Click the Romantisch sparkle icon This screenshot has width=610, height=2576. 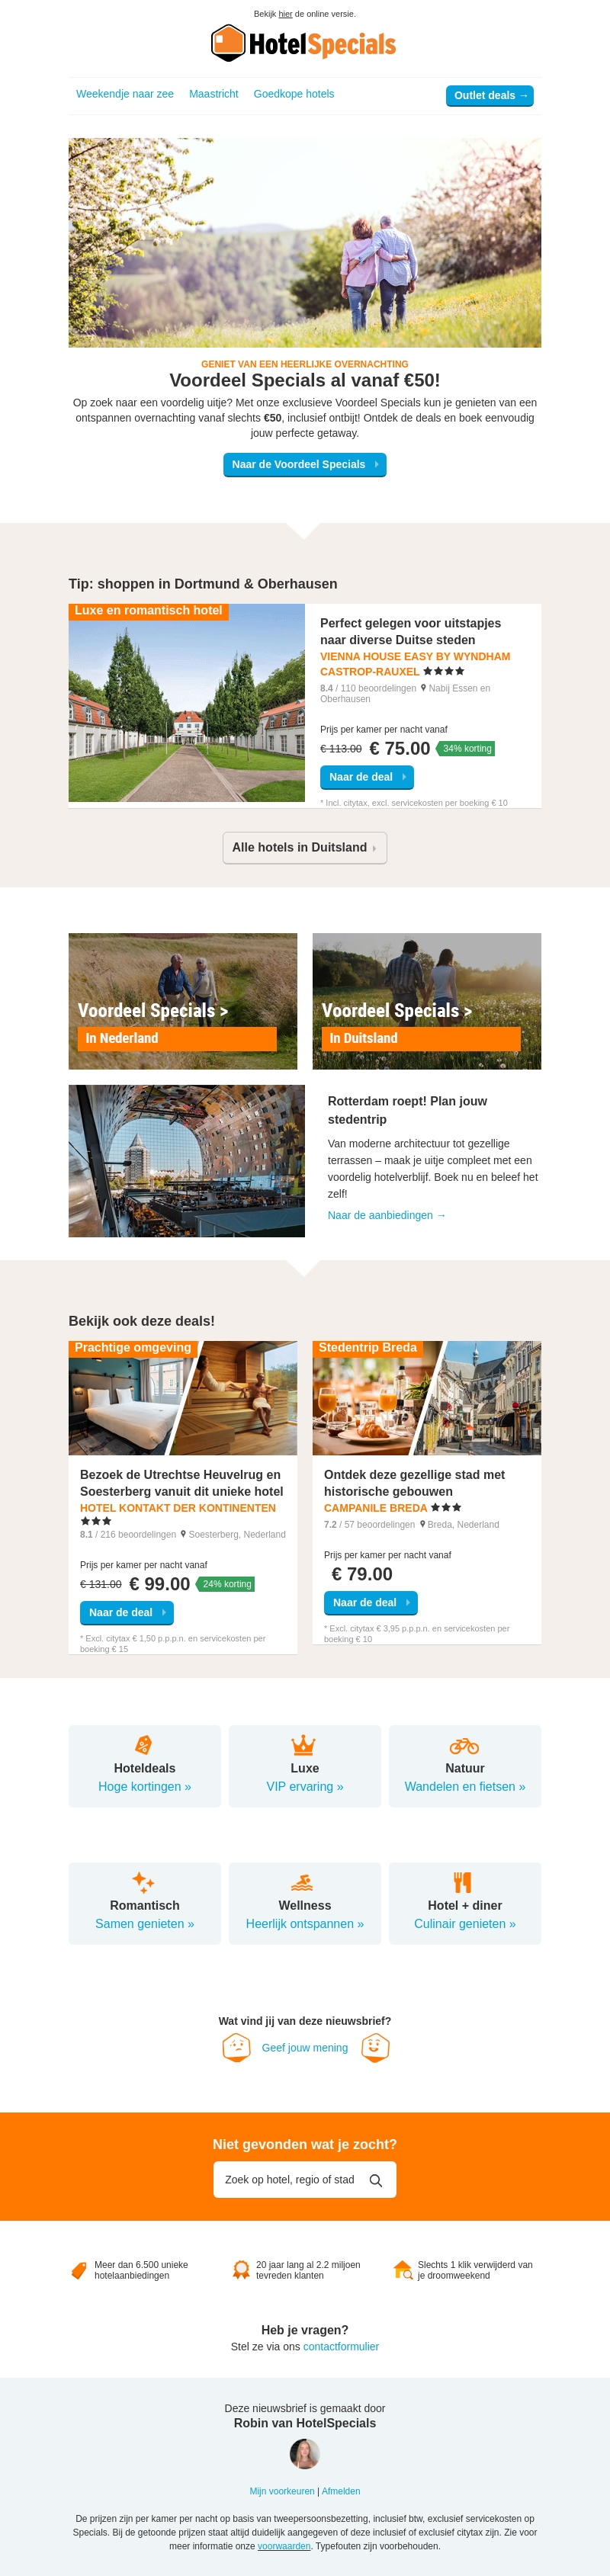coord(144,1881)
